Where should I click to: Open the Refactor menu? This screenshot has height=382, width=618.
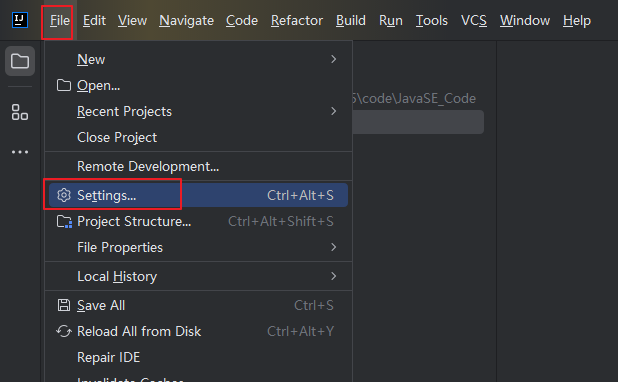point(297,20)
